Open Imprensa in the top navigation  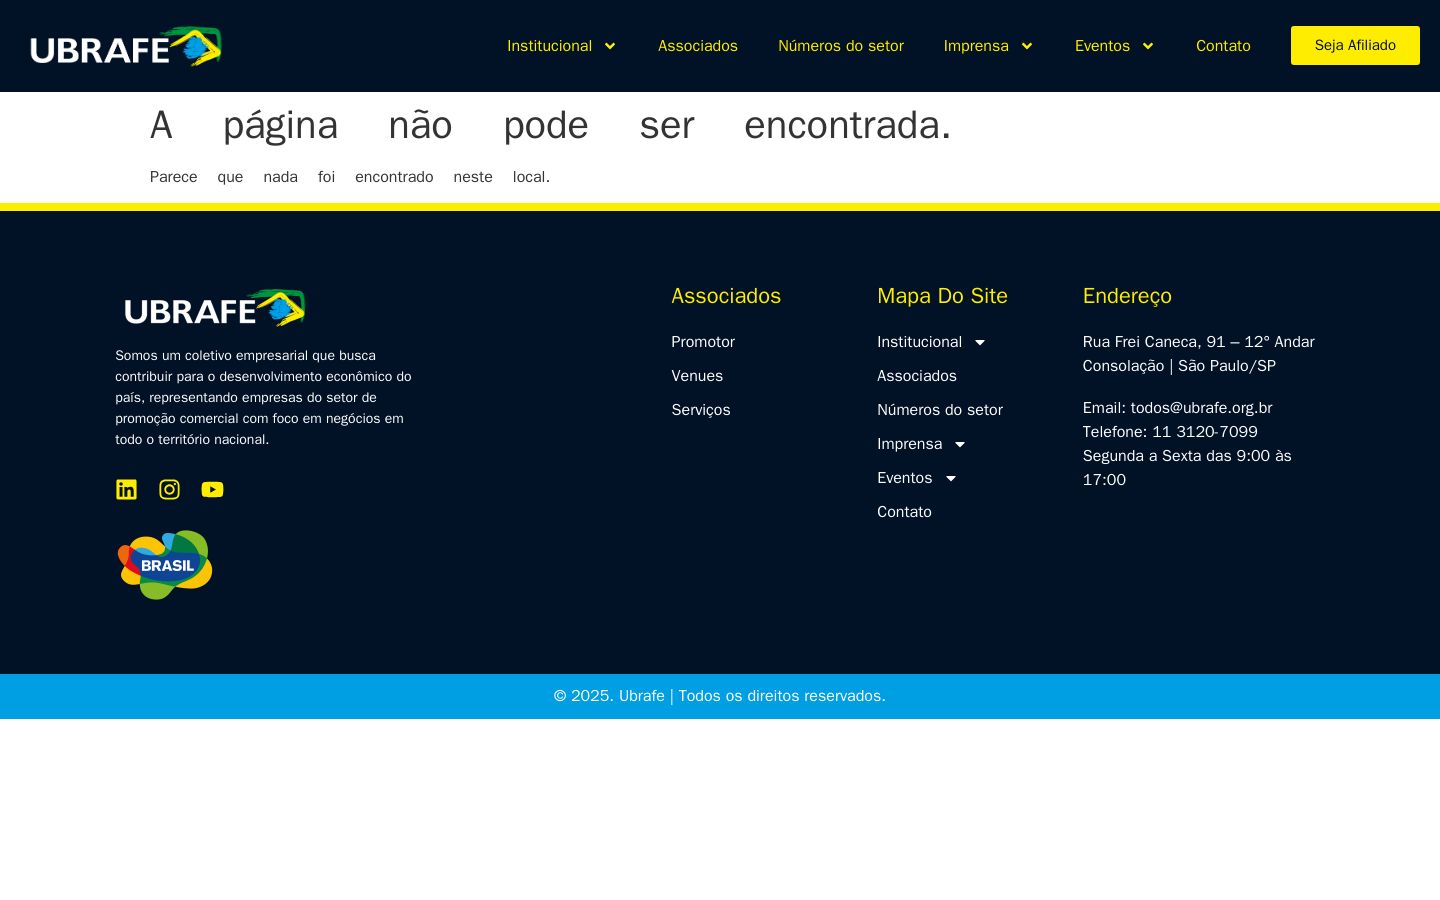(976, 46)
